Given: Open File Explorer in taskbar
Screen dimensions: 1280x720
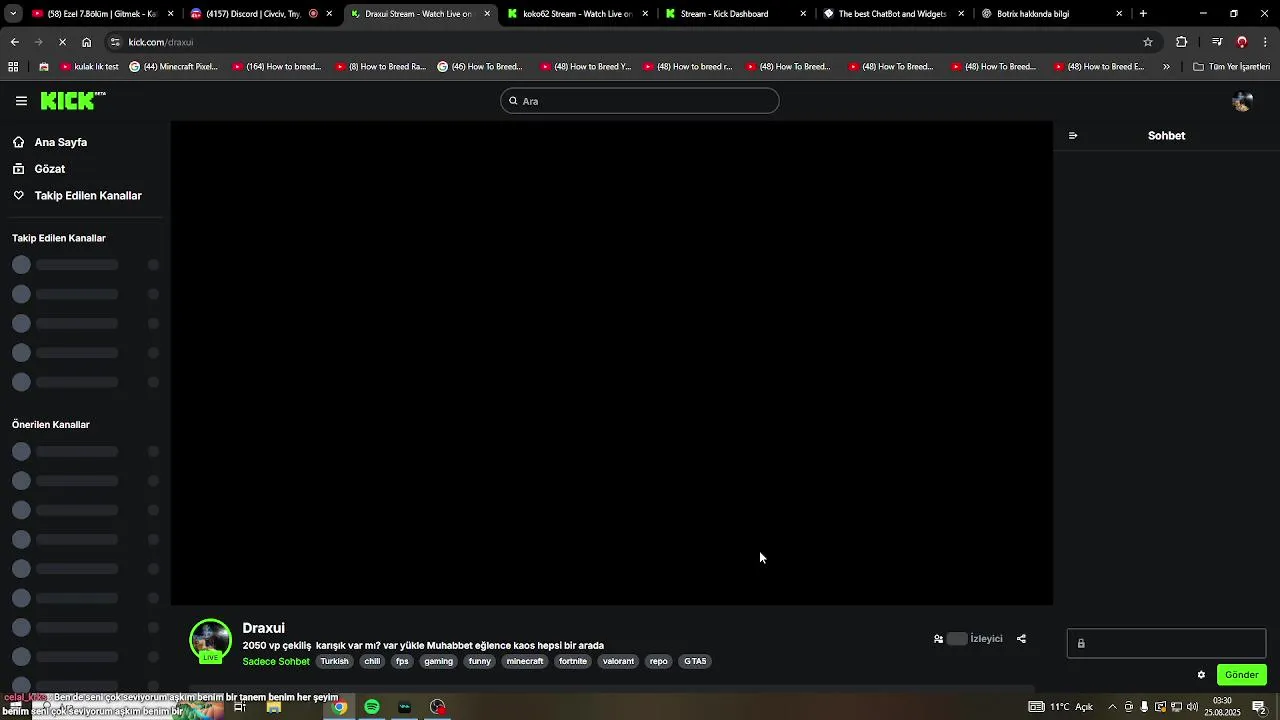Looking at the screenshot, I should pos(273,707).
